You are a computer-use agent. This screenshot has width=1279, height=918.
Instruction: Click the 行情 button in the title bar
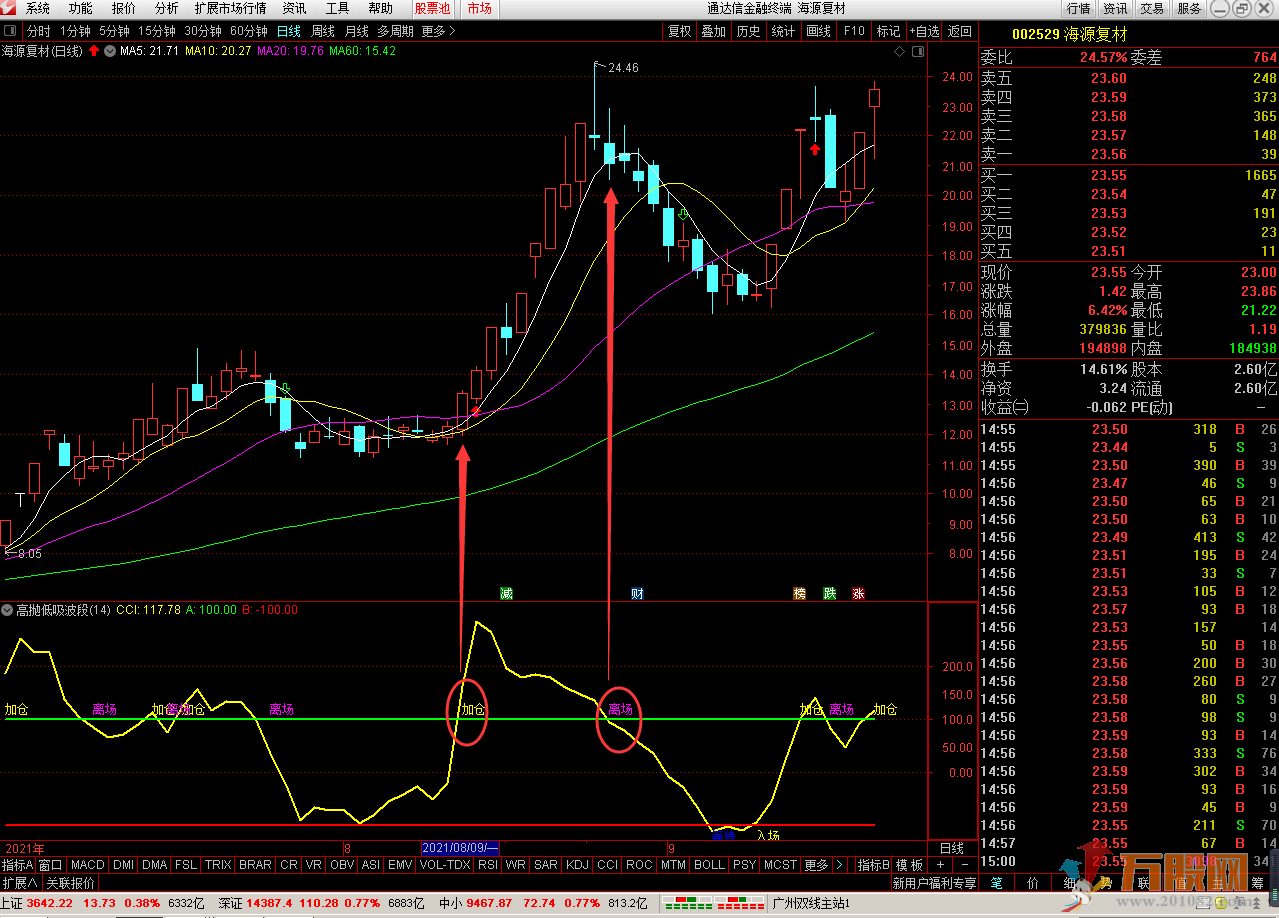[1078, 8]
